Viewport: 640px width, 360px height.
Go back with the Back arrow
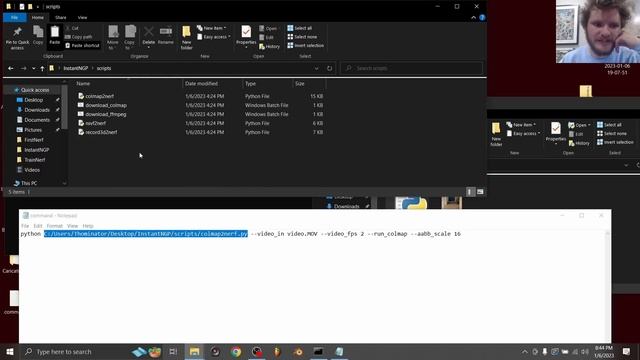(11, 68)
